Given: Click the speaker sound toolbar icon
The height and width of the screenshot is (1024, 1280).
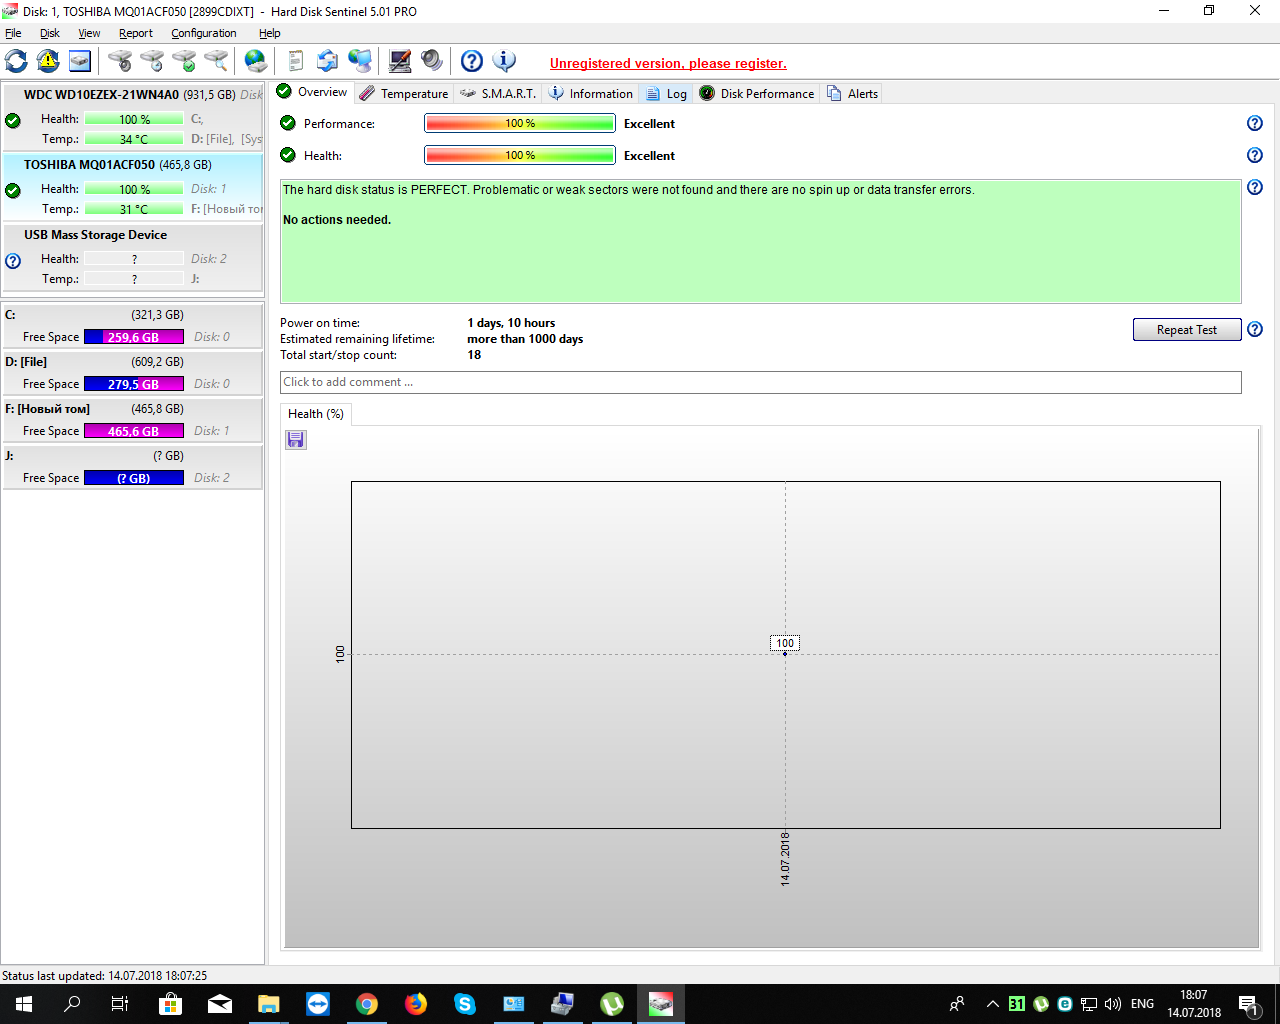Looking at the screenshot, I should 432,61.
